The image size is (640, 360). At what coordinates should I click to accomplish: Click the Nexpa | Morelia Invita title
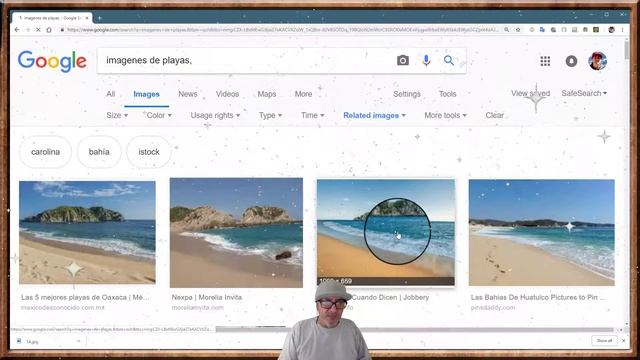point(207,298)
